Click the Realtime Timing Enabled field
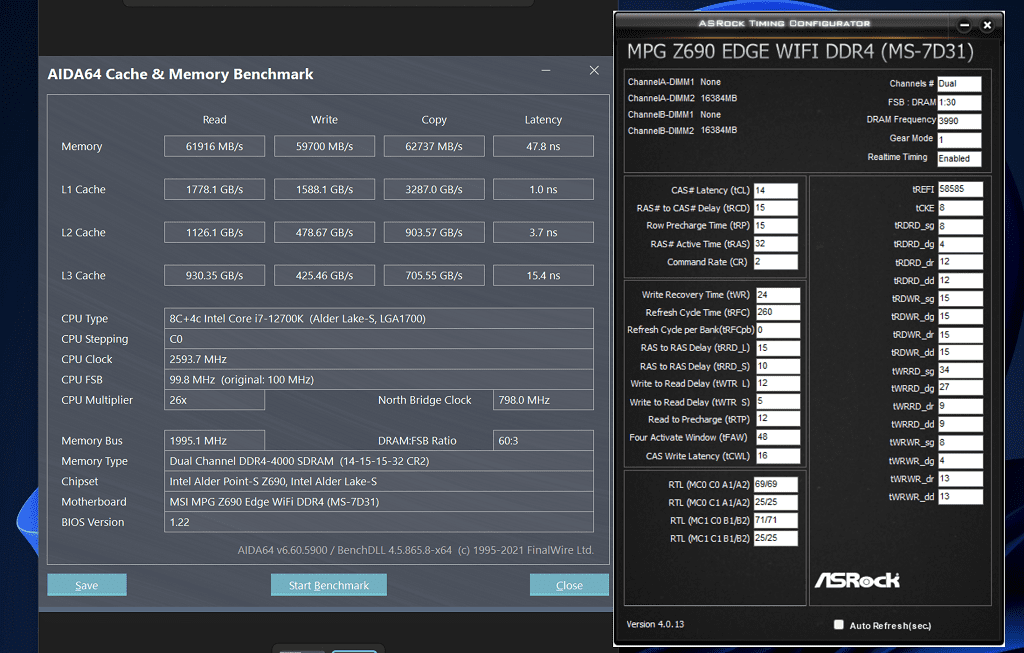This screenshot has width=1024, height=653. [959, 158]
